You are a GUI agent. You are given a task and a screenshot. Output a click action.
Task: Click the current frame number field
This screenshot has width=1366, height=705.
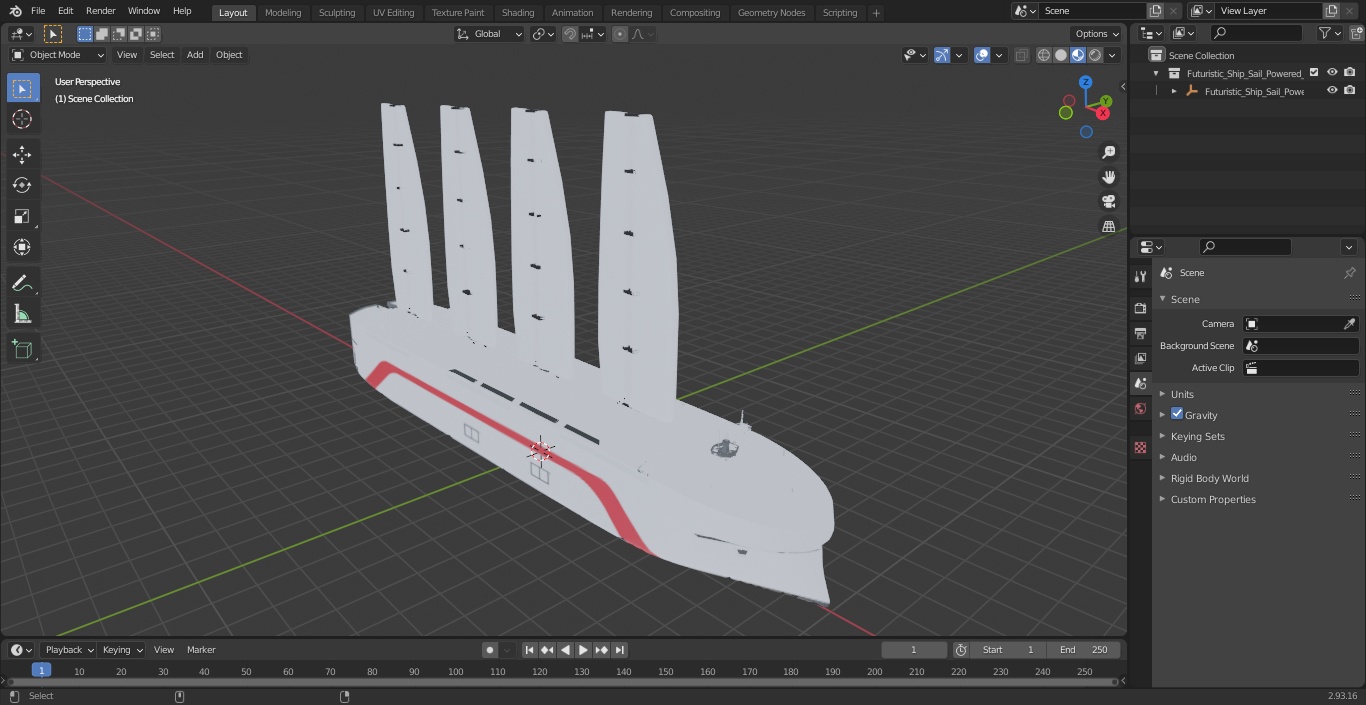tap(913, 650)
